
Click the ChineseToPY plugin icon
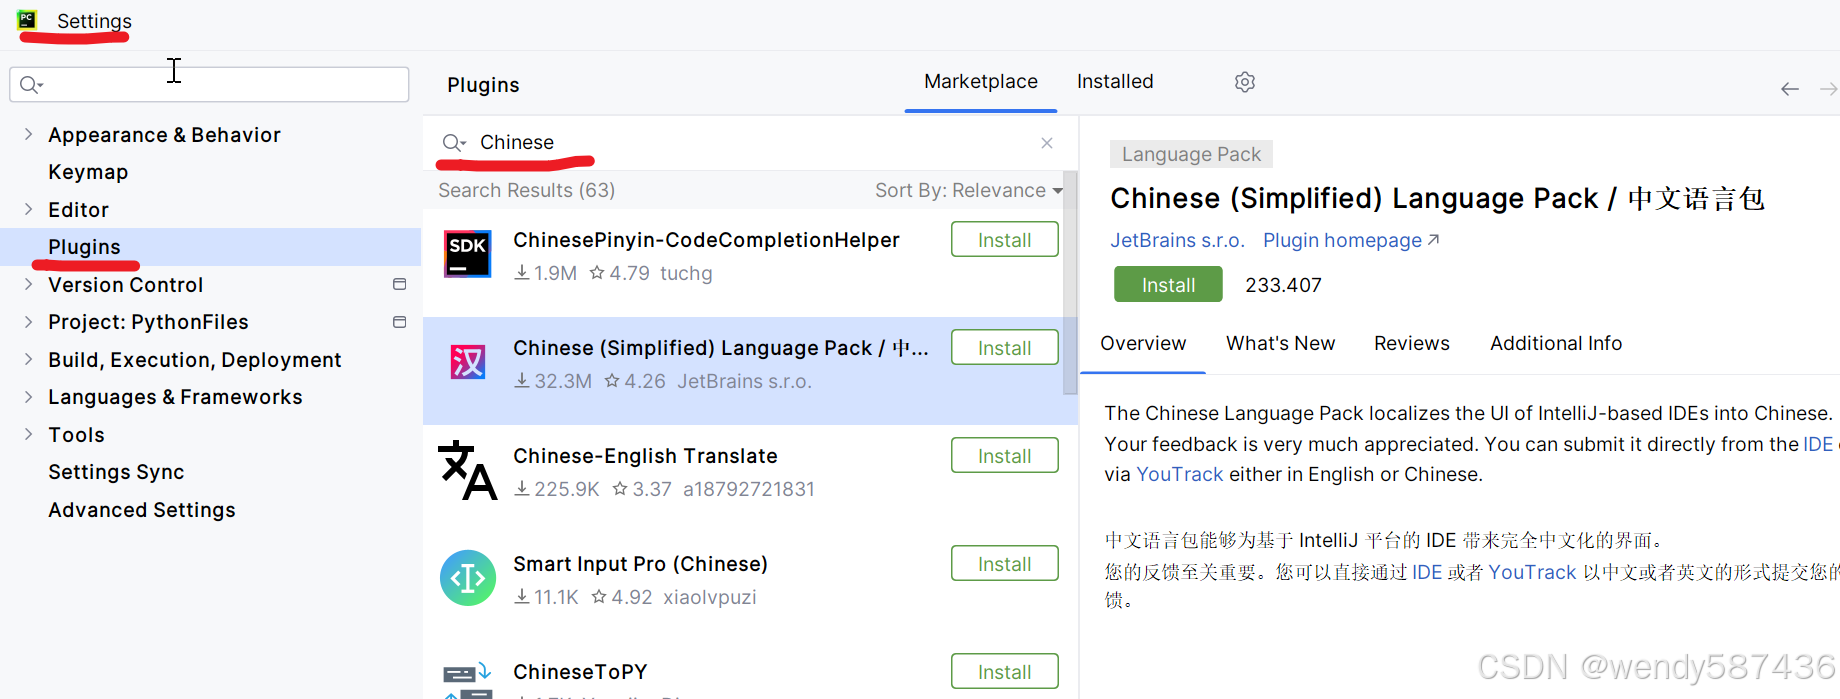468,680
